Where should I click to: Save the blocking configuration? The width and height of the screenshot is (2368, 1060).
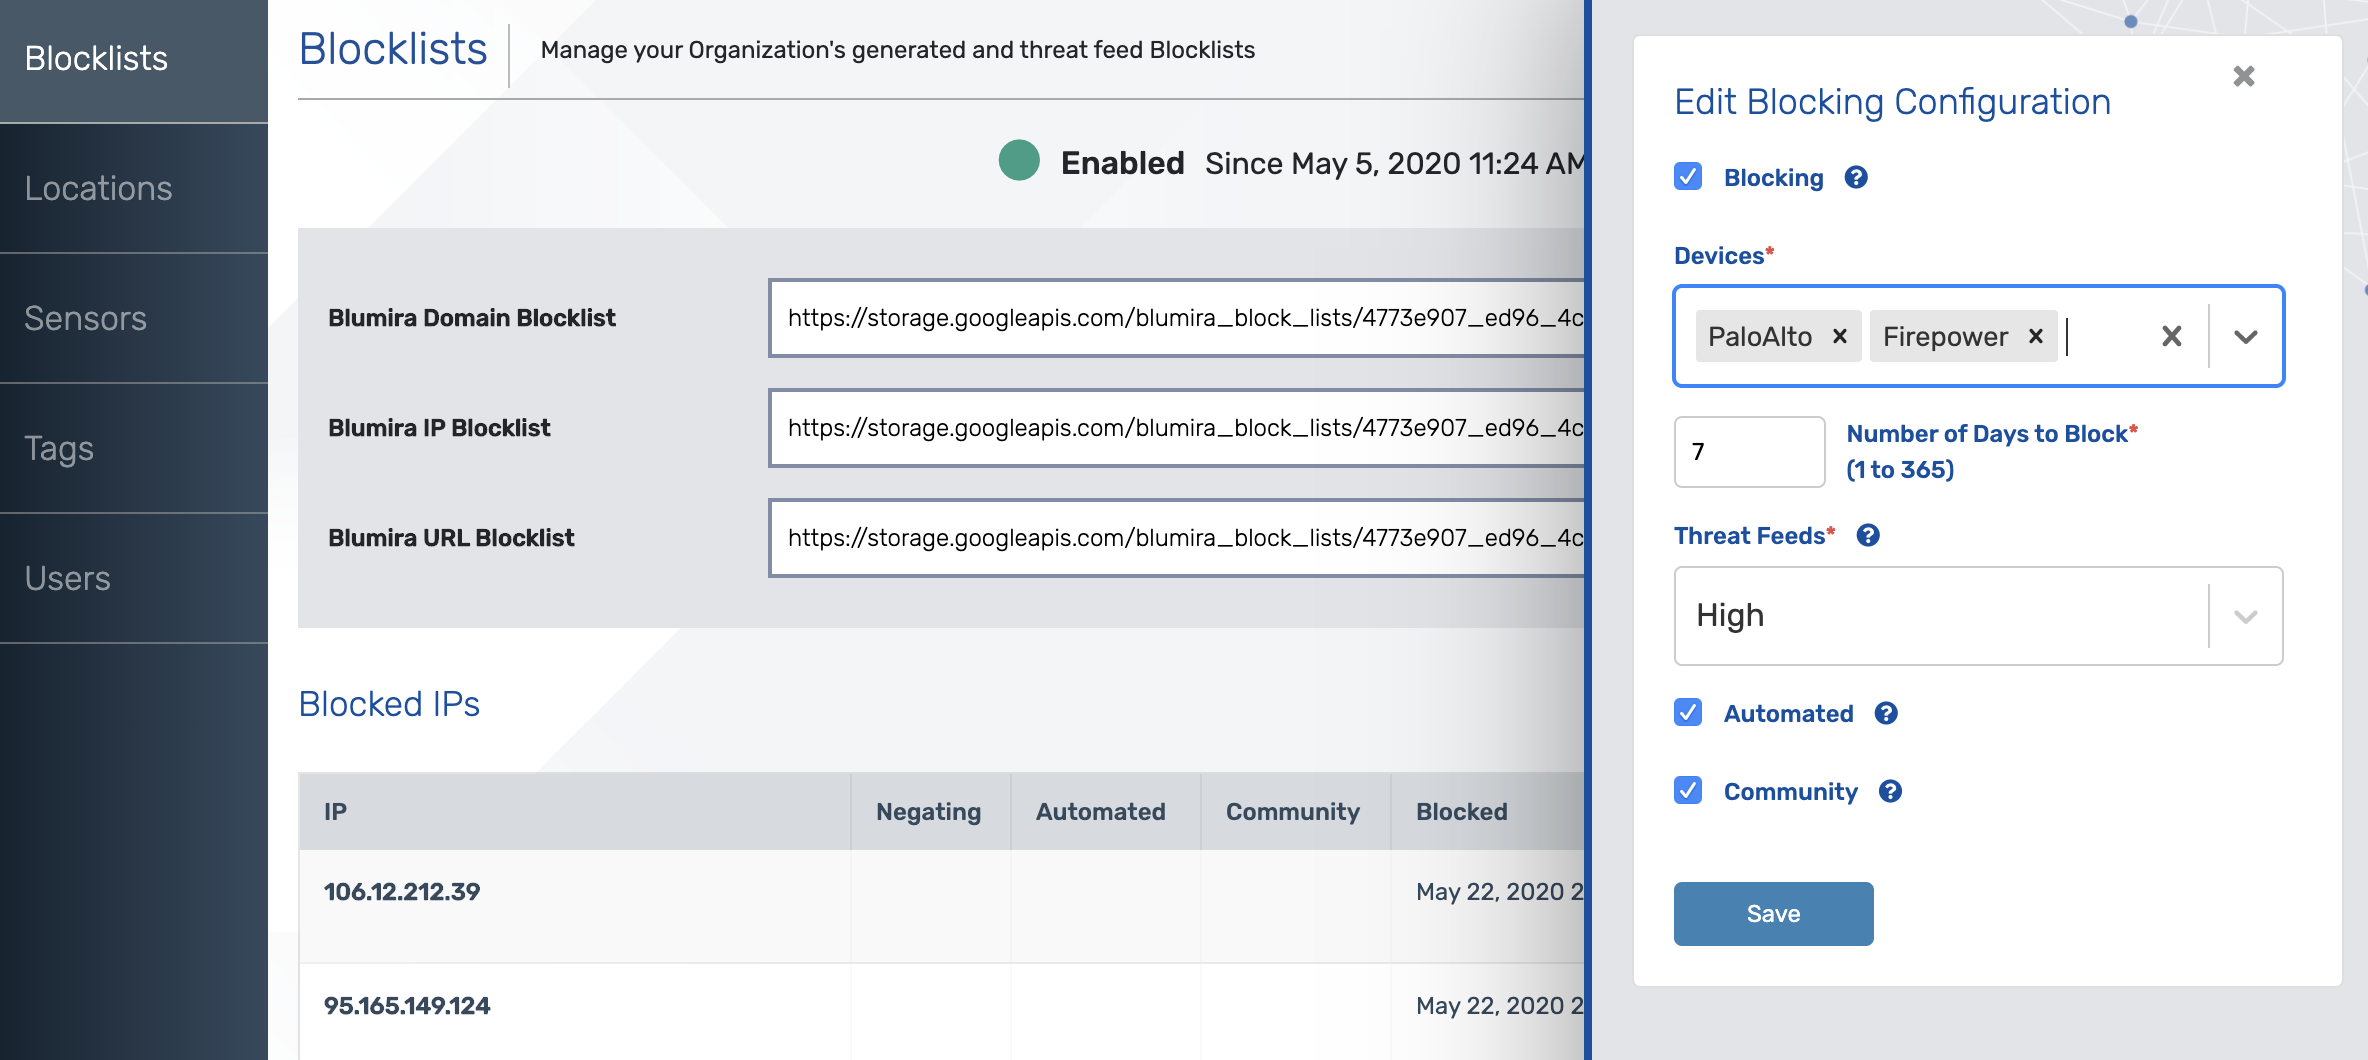tap(1773, 913)
